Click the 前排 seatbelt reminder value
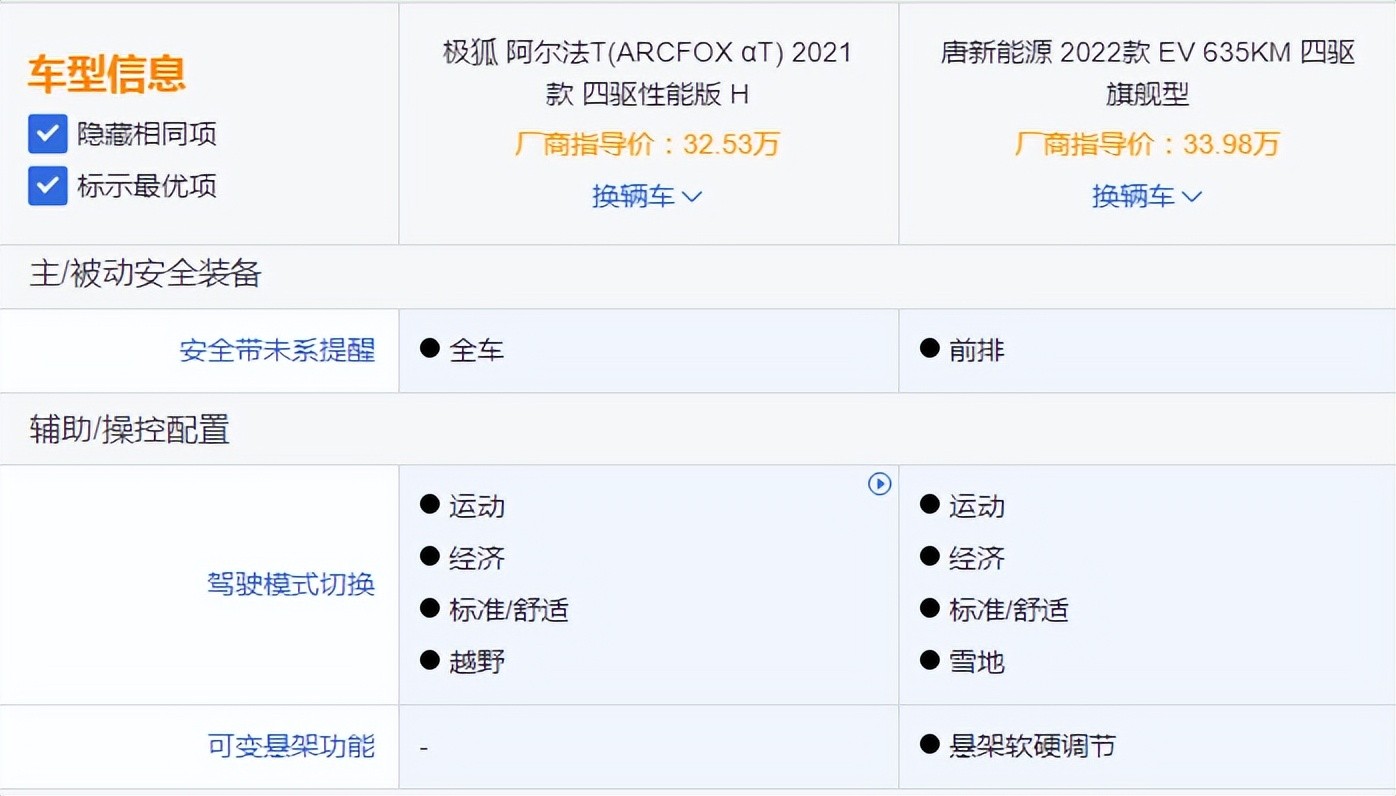The height and width of the screenshot is (796, 1396). [x=976, y=351]
